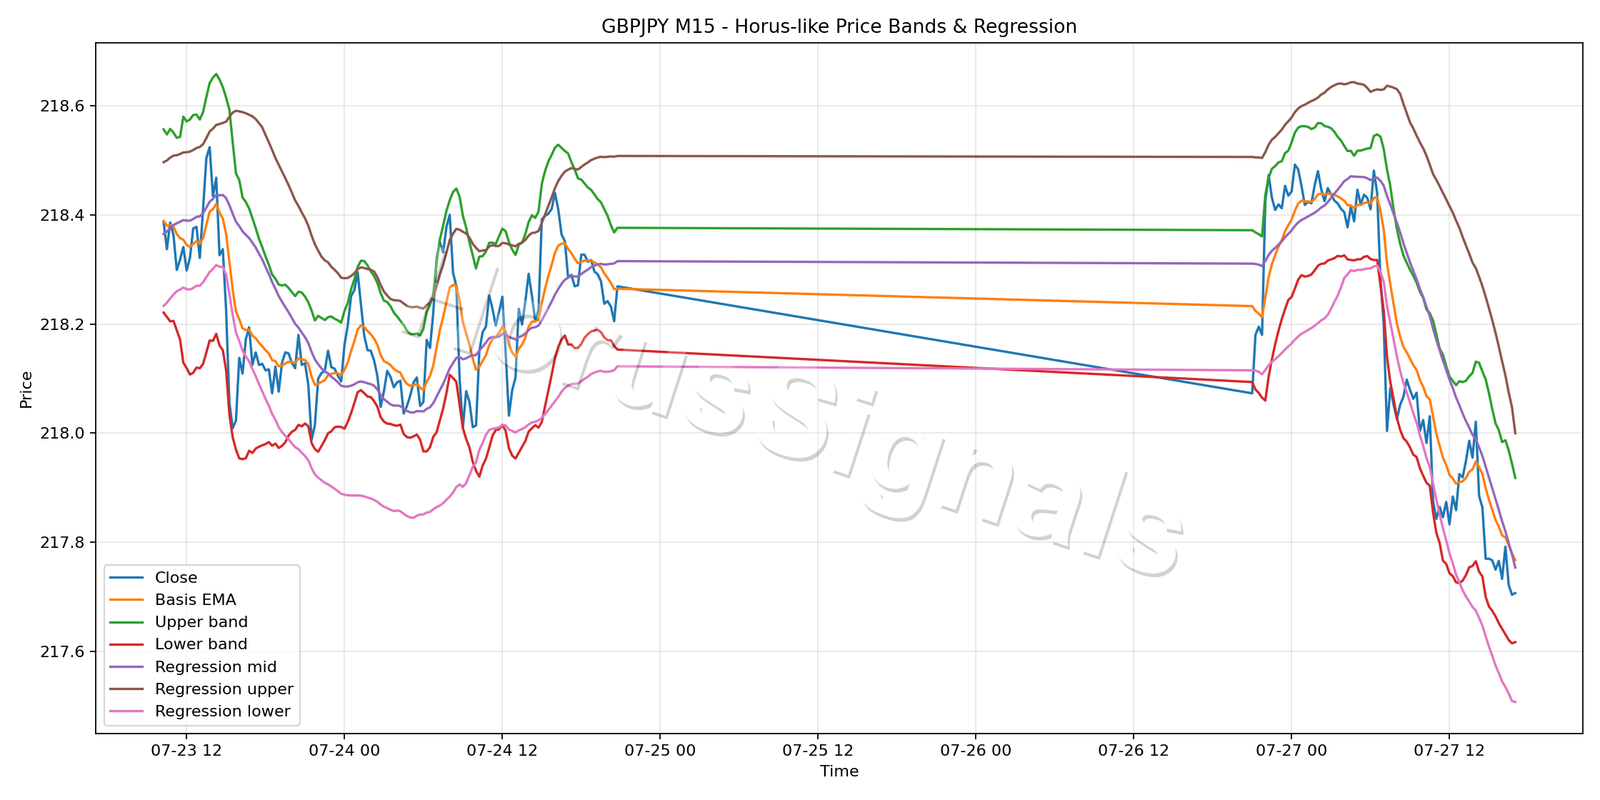Click the 'Regression lower' legend entry label
Screen dimensions: 1600x800
222,712
